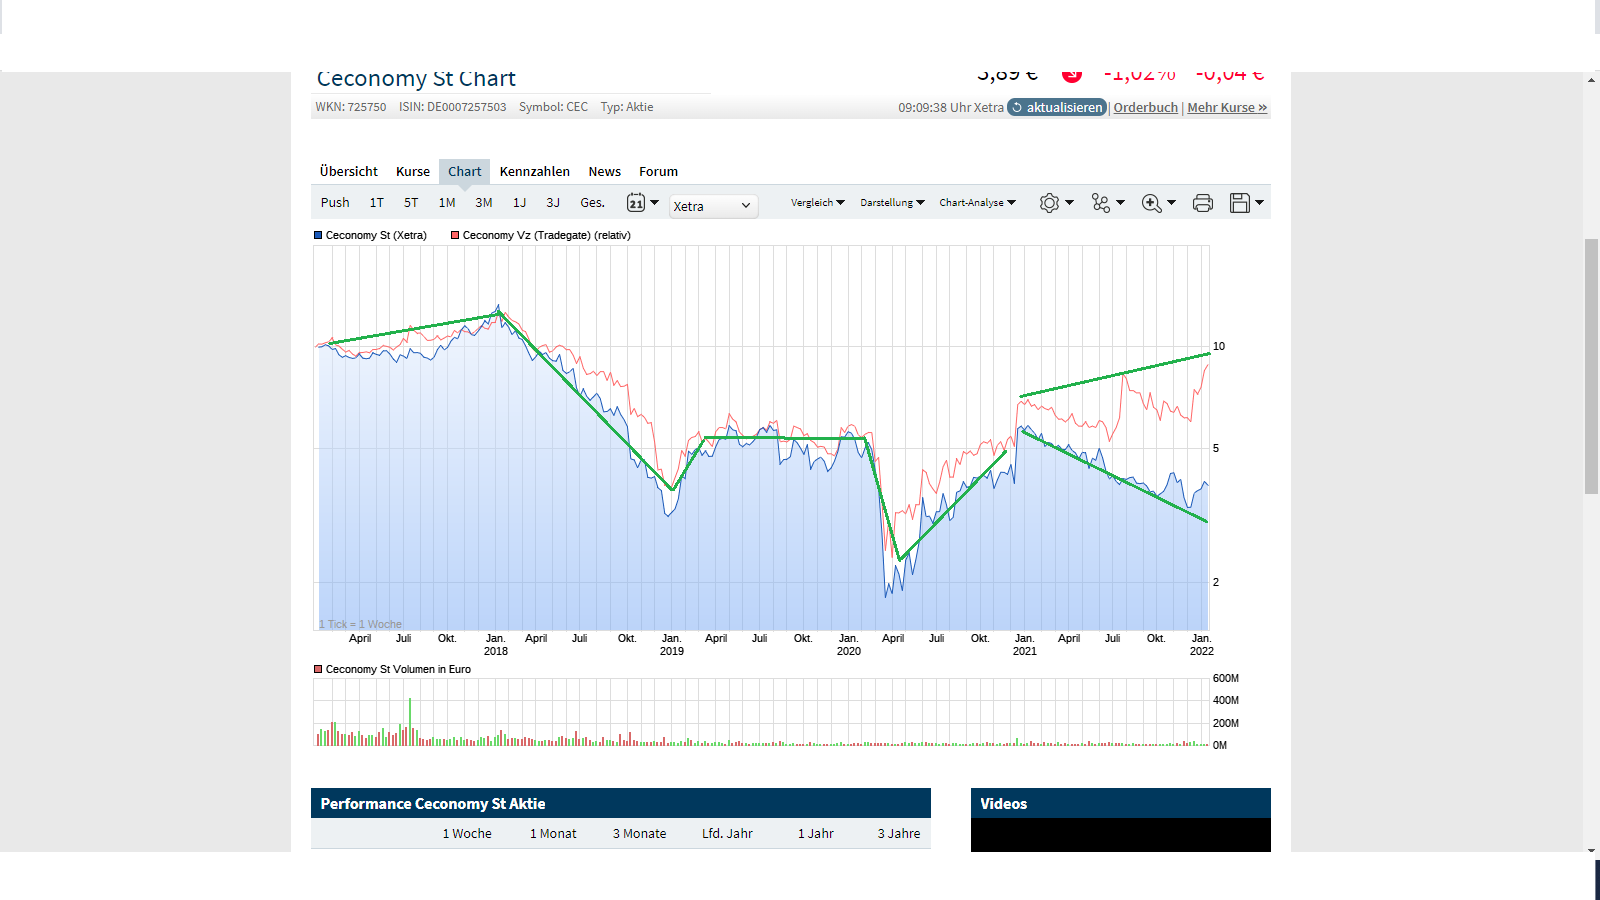Toggle the Ceconomy St (Xetra) legend entry
The width and height of the screenshot is (1600, 900).
point(375,235)
